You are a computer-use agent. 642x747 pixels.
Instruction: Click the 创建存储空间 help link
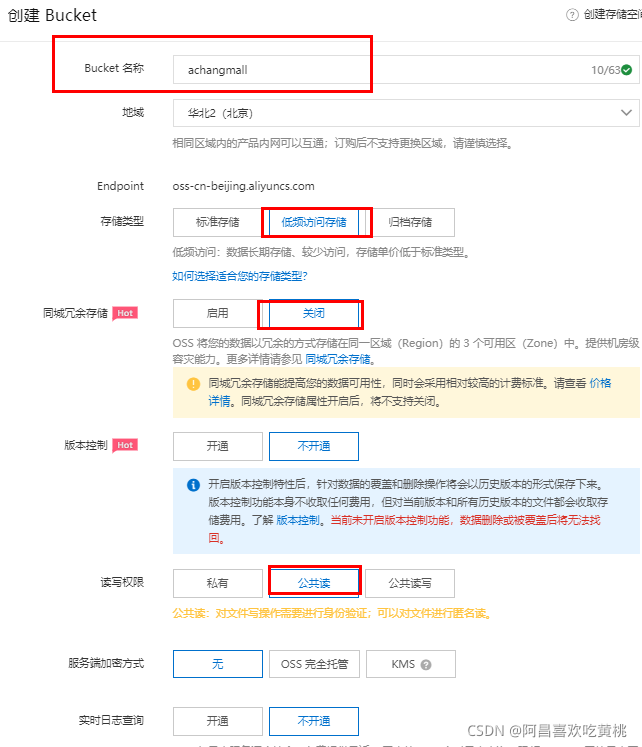click(x=612, y=15)
